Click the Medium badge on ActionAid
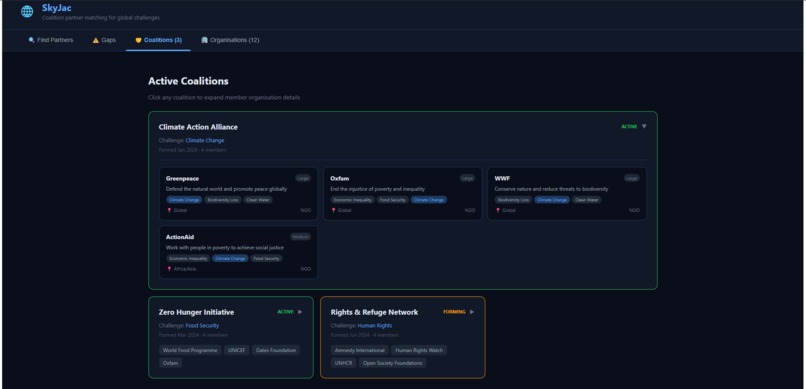The image size is (806, 389). (x=300, y=237)
